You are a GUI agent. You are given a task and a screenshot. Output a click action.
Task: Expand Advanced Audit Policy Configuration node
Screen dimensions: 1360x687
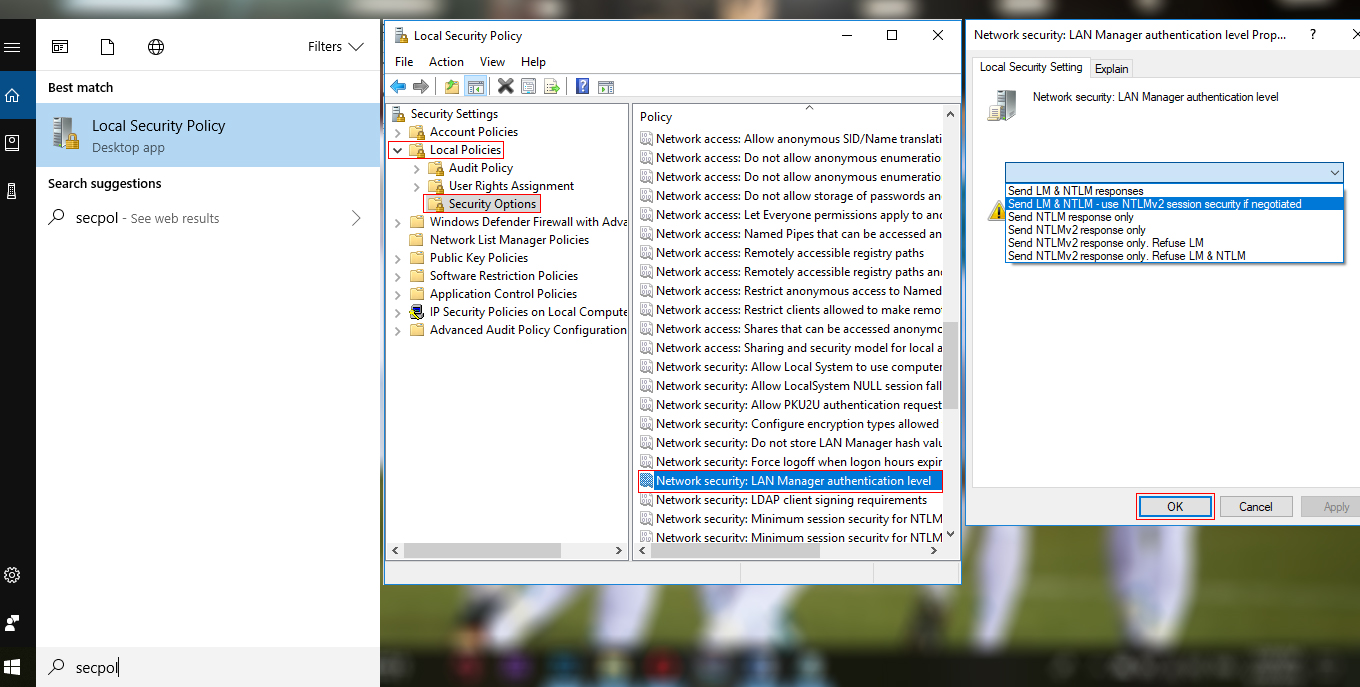pos(398,330)
